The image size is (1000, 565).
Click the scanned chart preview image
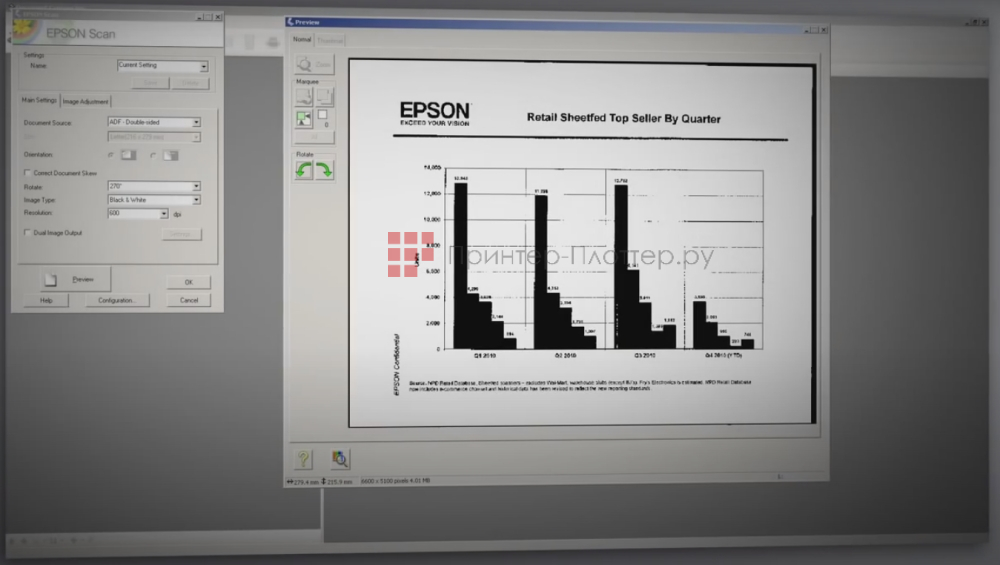click(580, 240)
